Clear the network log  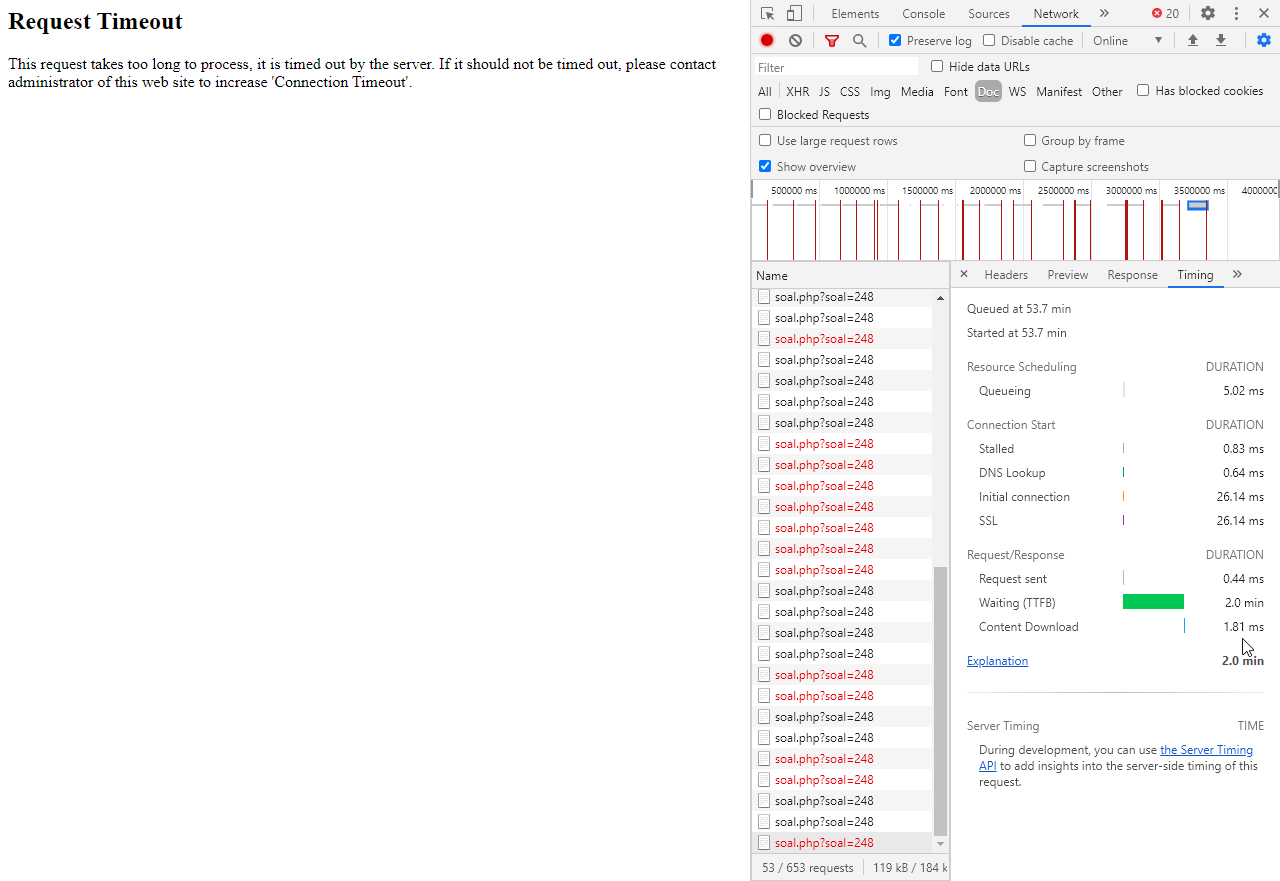[x=795, y=41]
